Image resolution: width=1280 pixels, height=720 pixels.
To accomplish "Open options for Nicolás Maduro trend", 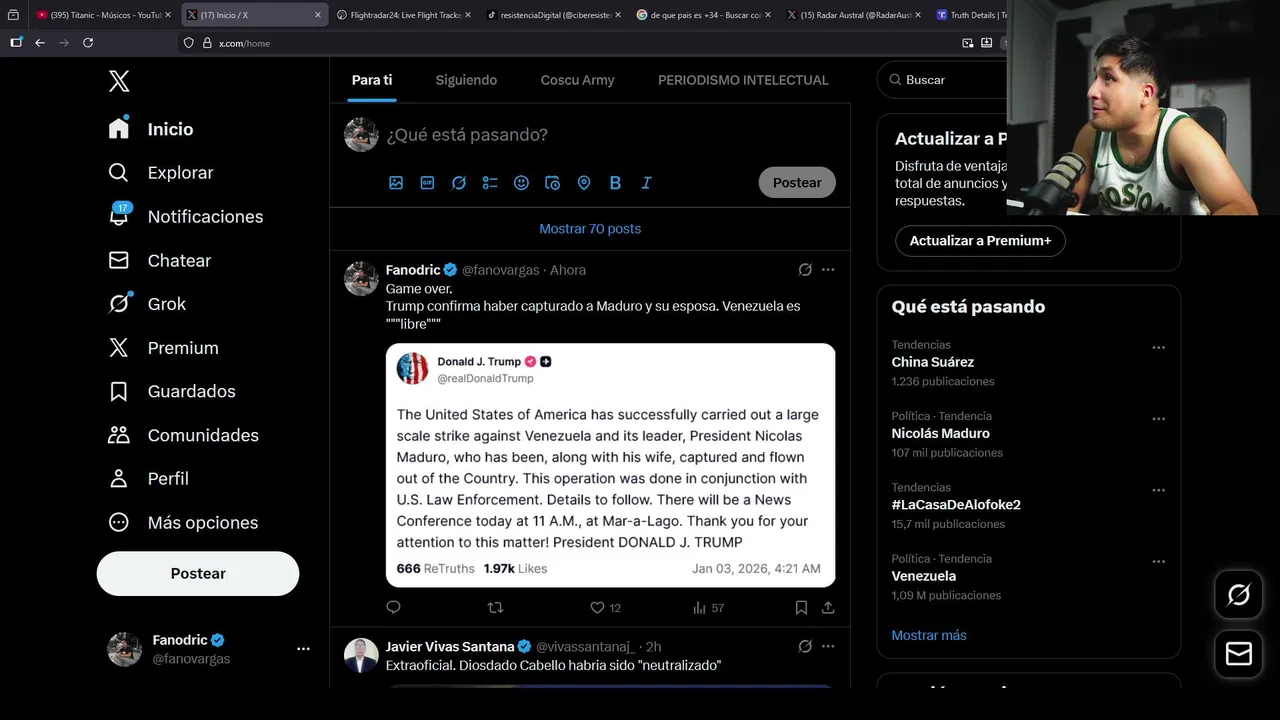I will (1158, 419).
